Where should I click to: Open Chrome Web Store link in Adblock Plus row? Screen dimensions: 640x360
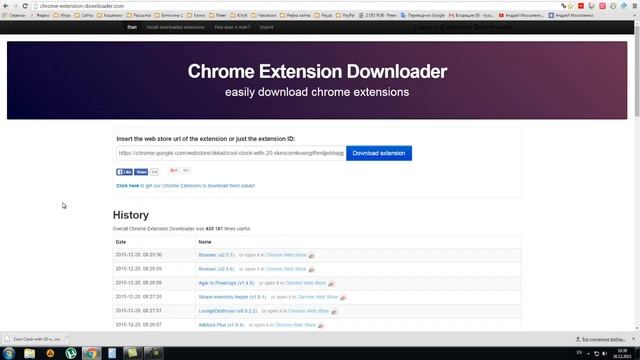coord(295,325)
